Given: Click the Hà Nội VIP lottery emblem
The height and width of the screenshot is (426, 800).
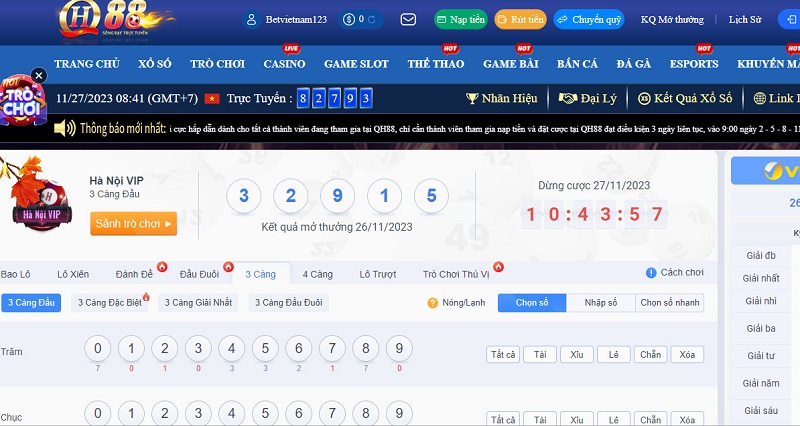Looking at the screenshot, I should coord(37,196).
